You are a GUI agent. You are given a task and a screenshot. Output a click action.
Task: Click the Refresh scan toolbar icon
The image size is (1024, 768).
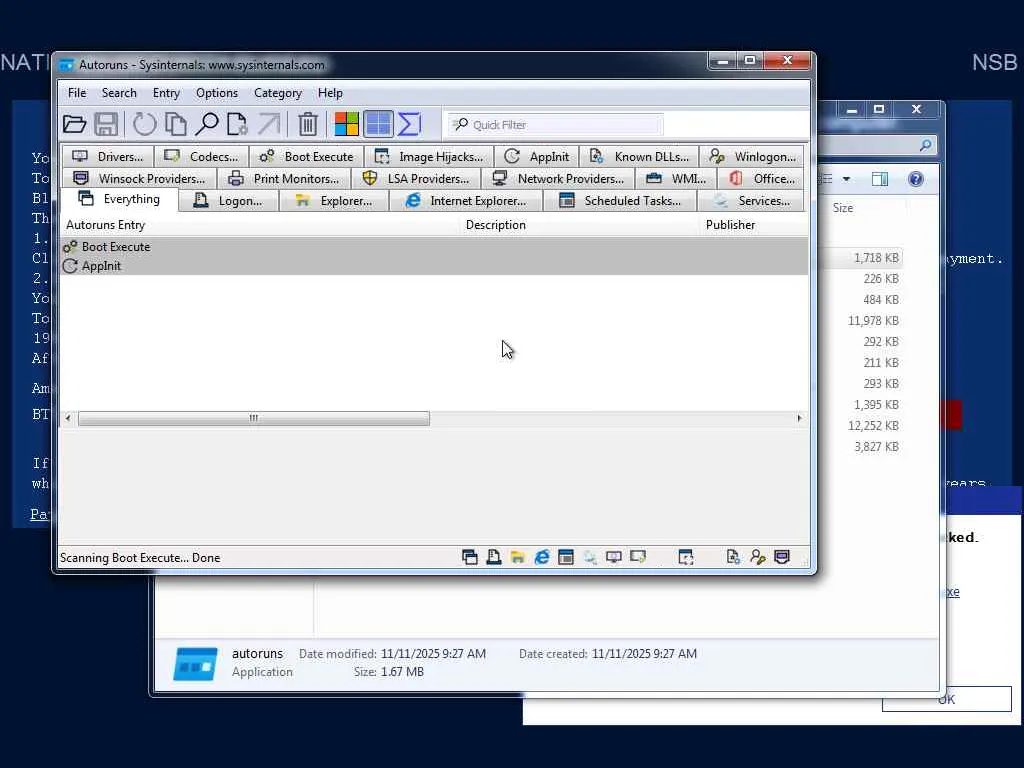coord(145,124)
